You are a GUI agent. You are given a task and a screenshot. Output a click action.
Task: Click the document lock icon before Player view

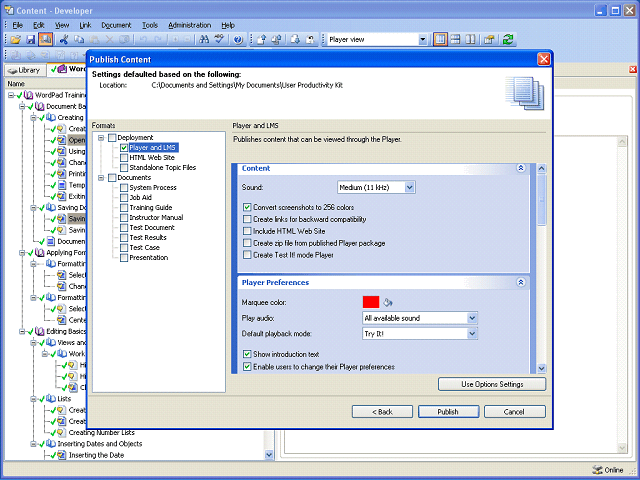pyautogui.click(x=311, y=40)
